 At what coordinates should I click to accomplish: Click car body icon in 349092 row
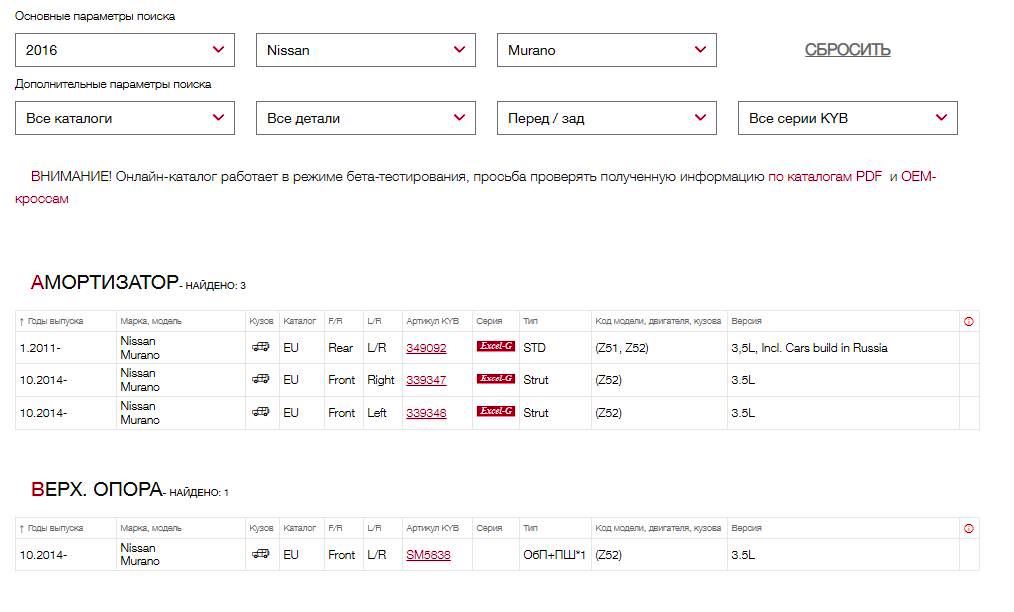(261, 347)
